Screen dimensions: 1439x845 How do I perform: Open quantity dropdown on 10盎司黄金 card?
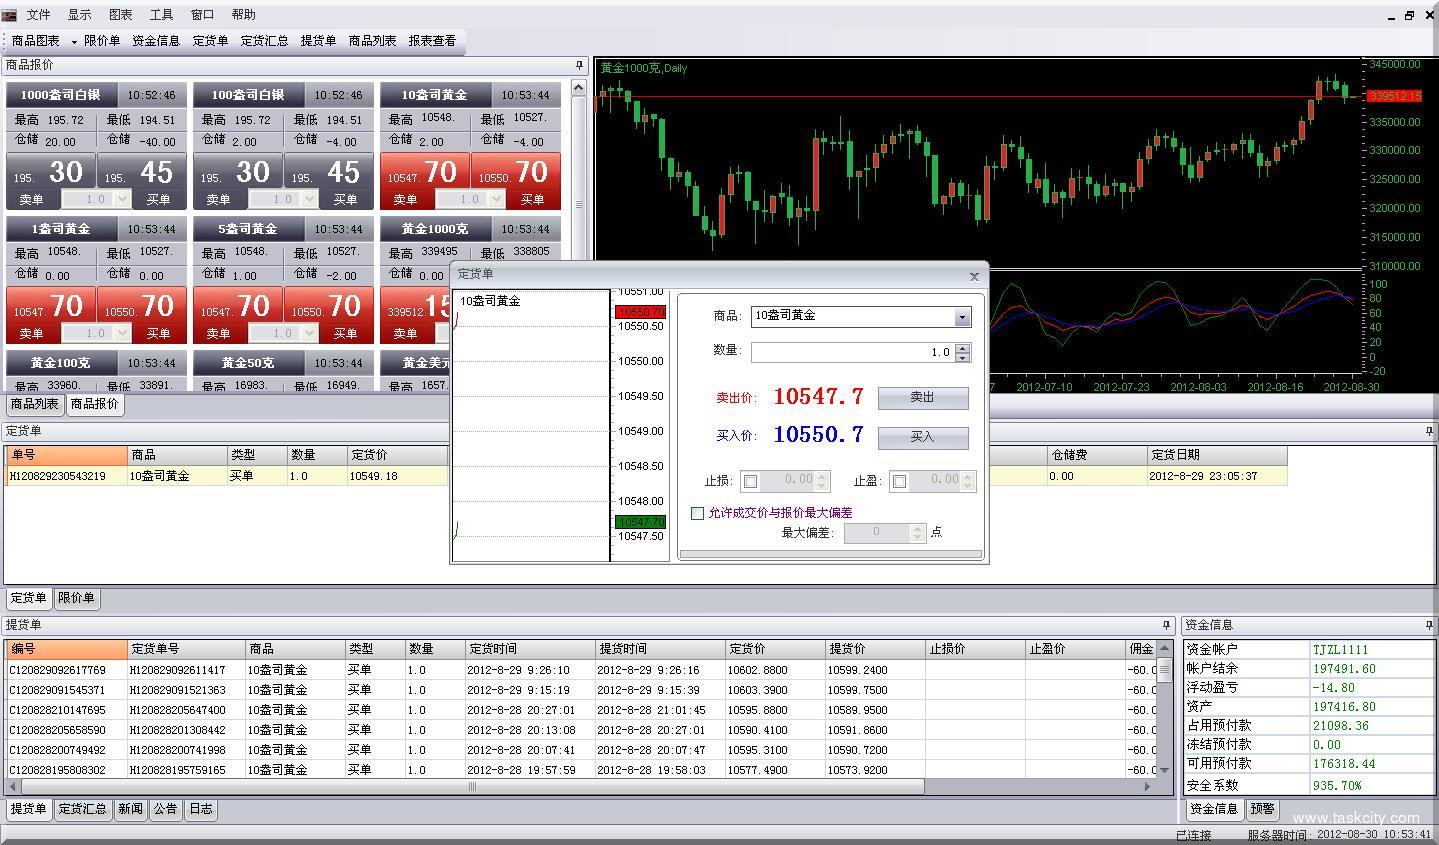[497, 199]
